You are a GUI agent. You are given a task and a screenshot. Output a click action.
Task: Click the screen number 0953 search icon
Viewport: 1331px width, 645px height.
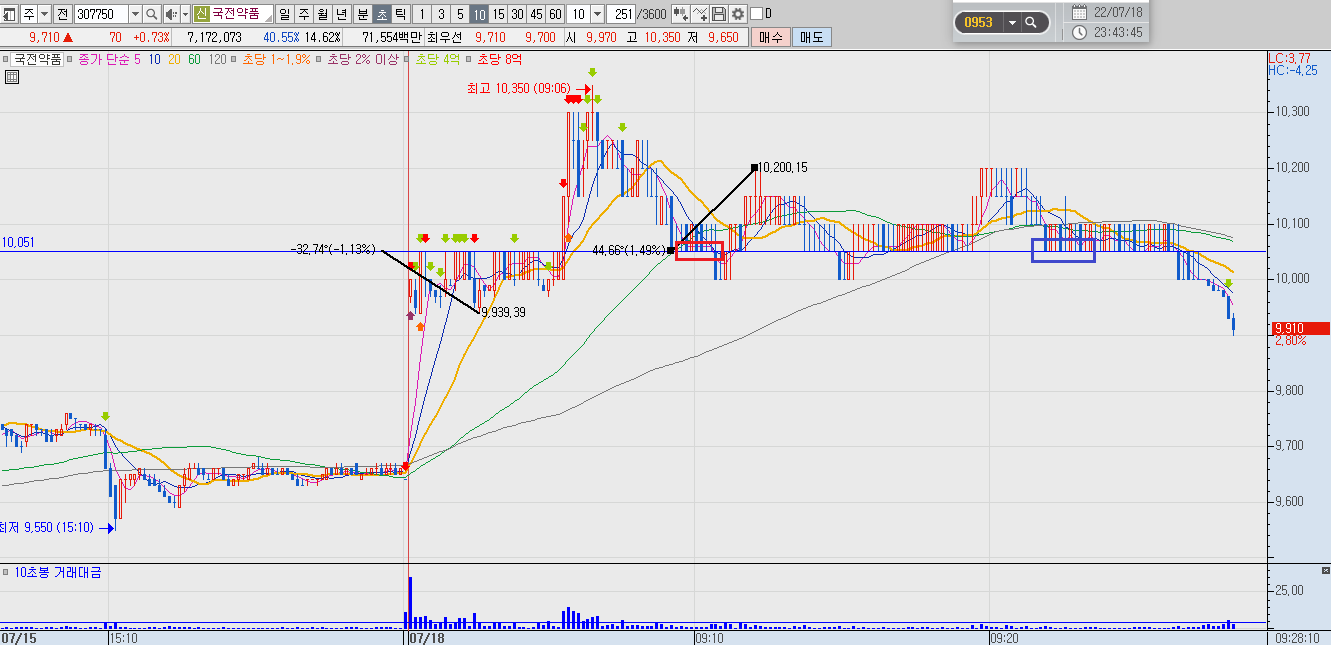[x=1031, y=22]
